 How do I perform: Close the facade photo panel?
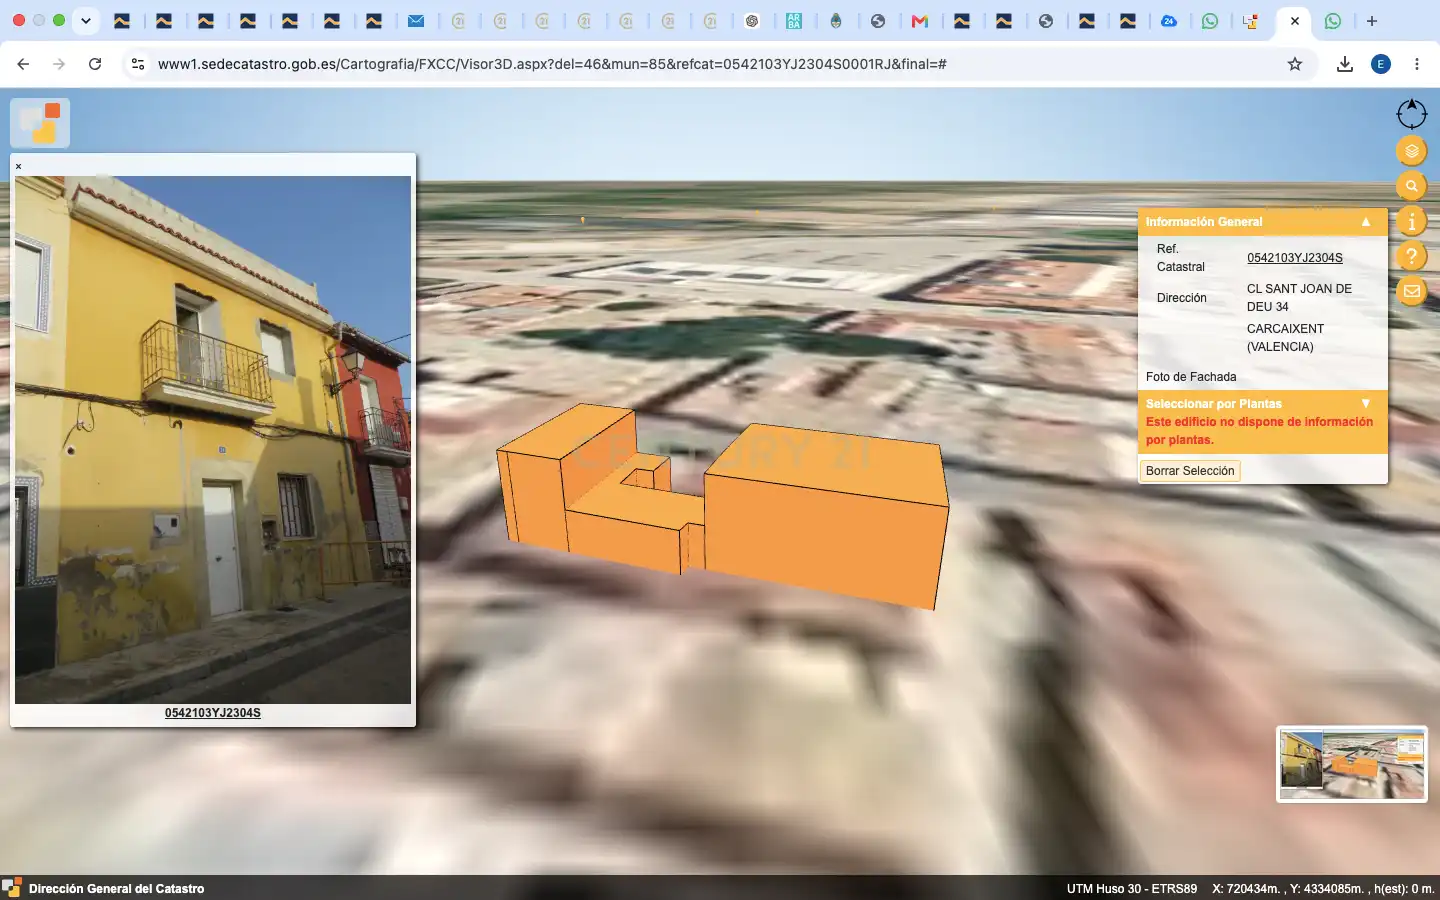pyautogui.click(x=18, y=166)
